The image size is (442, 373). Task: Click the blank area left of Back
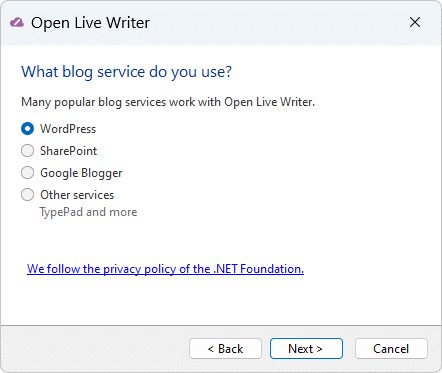[x=95, y=349]
